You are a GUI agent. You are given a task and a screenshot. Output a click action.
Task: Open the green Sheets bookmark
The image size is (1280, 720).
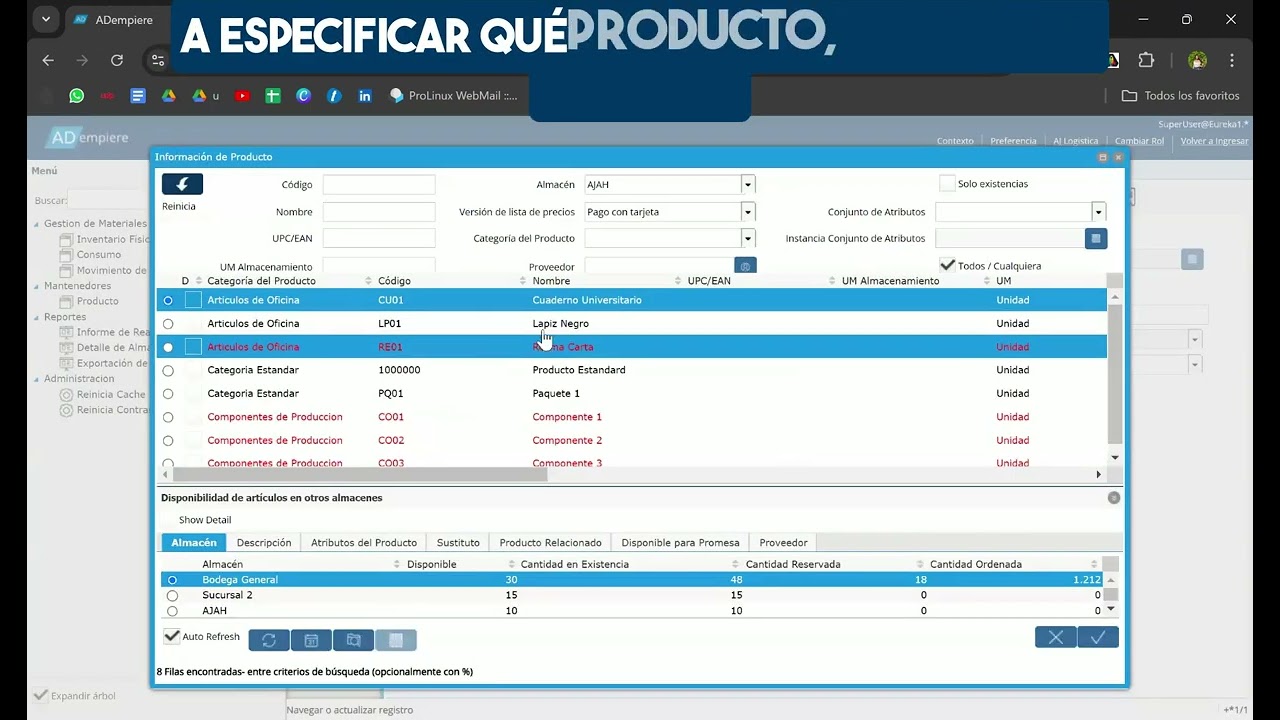tap(272, 96)
